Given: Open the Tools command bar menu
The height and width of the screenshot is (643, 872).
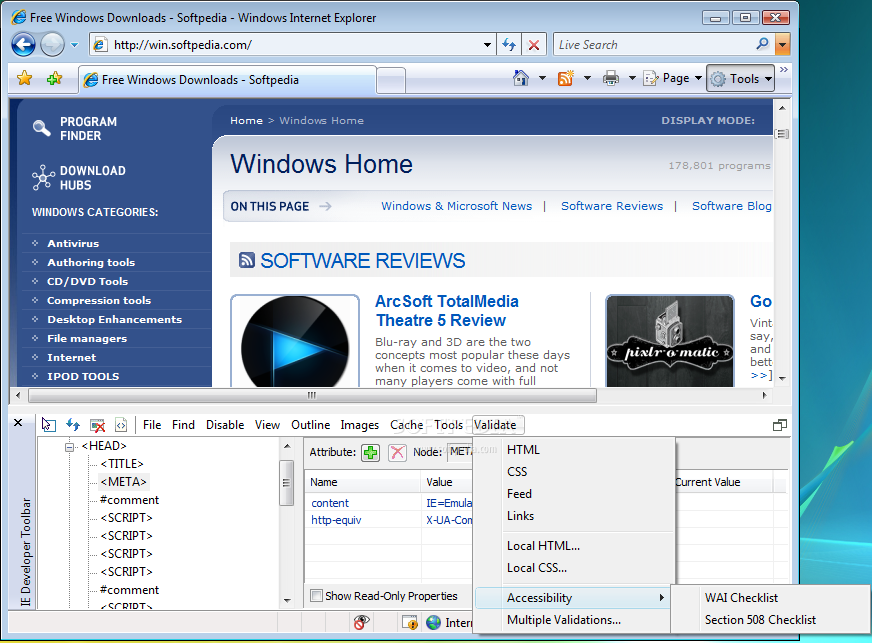Looking at the screenshot, I should 740,78.
